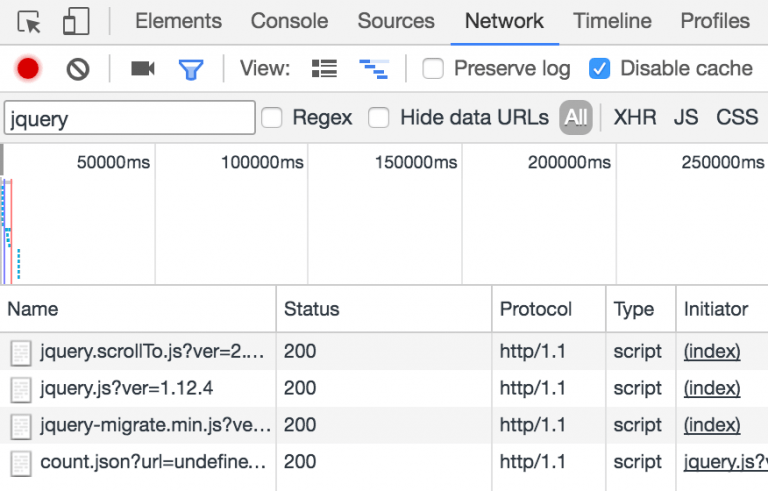Open the Elements tab
The image size is (768, 491).
178,21
